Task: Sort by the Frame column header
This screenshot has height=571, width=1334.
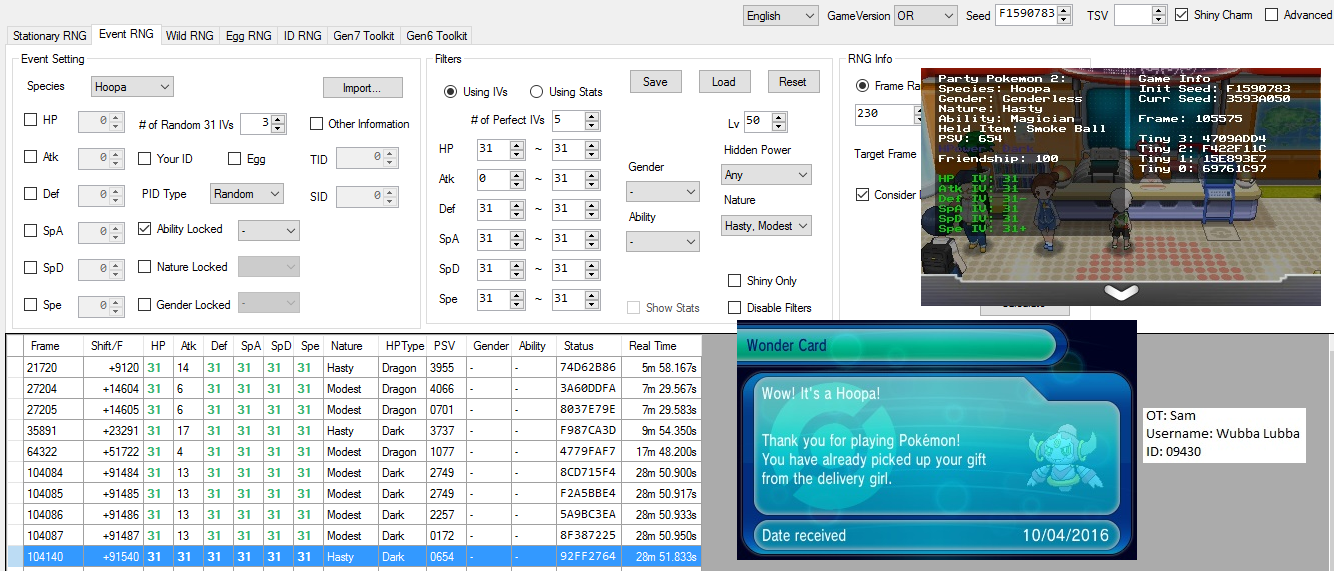Action: point(53,346)
